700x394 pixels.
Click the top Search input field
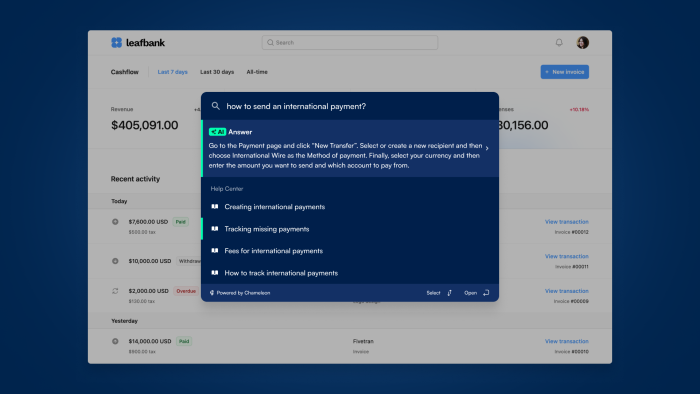(350, 42)
